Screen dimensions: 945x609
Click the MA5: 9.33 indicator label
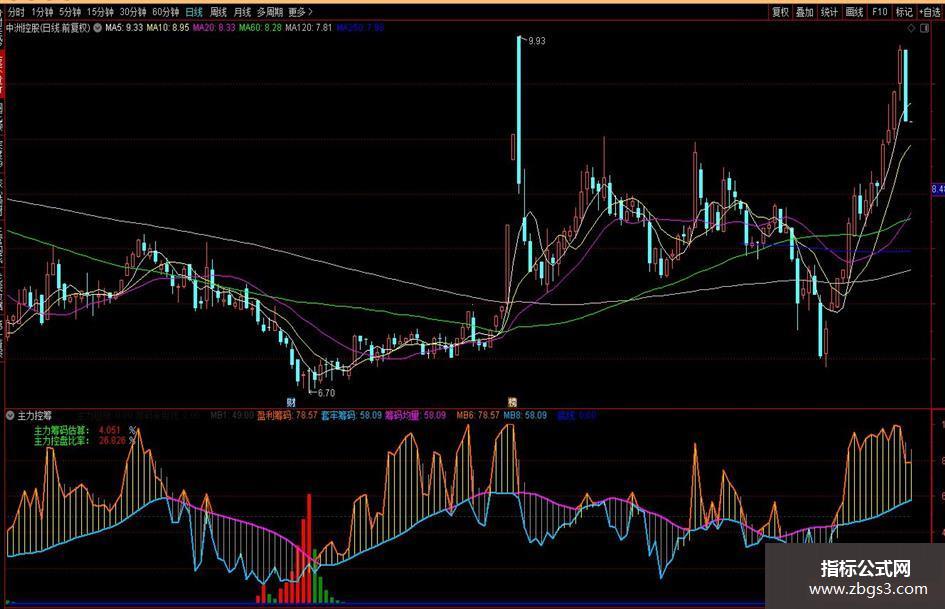tap(124, 28)
